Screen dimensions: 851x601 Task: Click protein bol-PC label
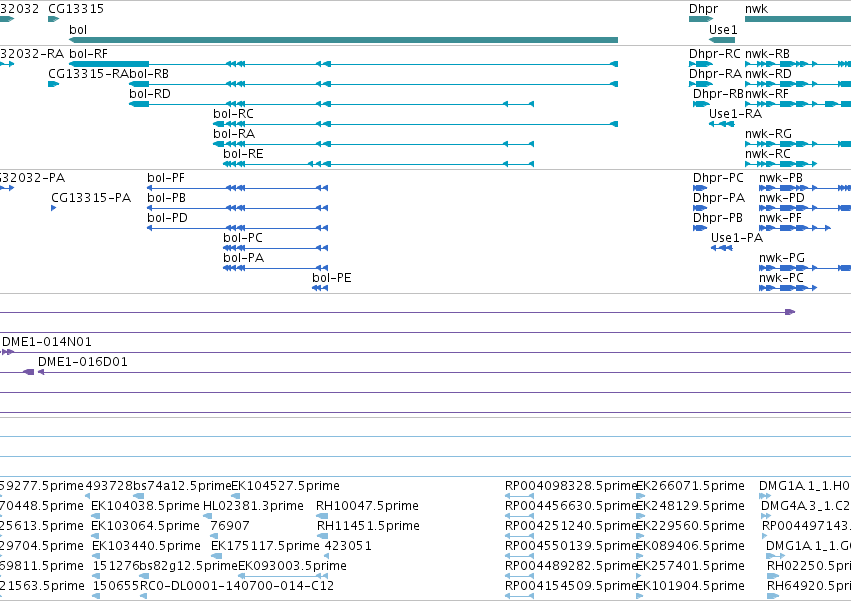tap(243, 238)
